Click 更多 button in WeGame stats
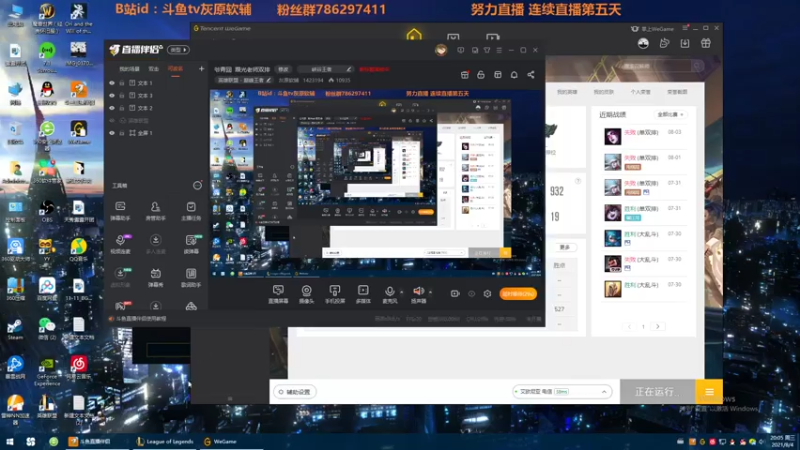Screen dimensions: 800x450 (x=564, y=247)
